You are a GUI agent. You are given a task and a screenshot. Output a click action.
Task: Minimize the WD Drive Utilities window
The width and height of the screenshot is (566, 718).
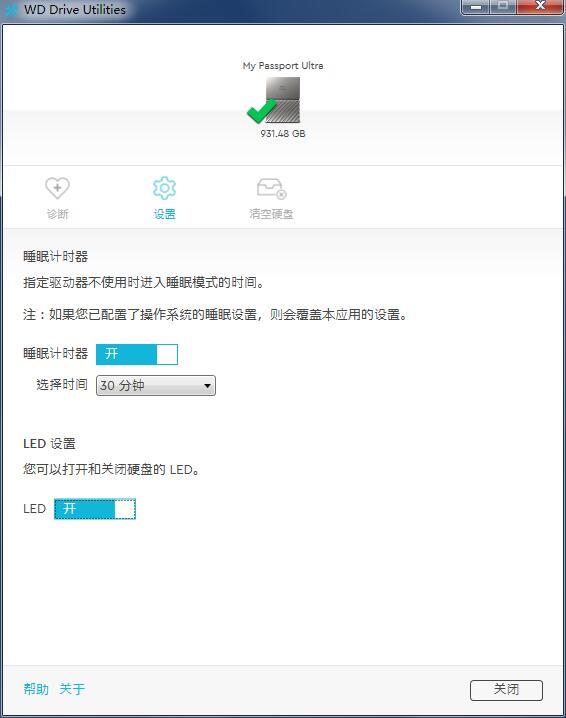coord(476,7)
